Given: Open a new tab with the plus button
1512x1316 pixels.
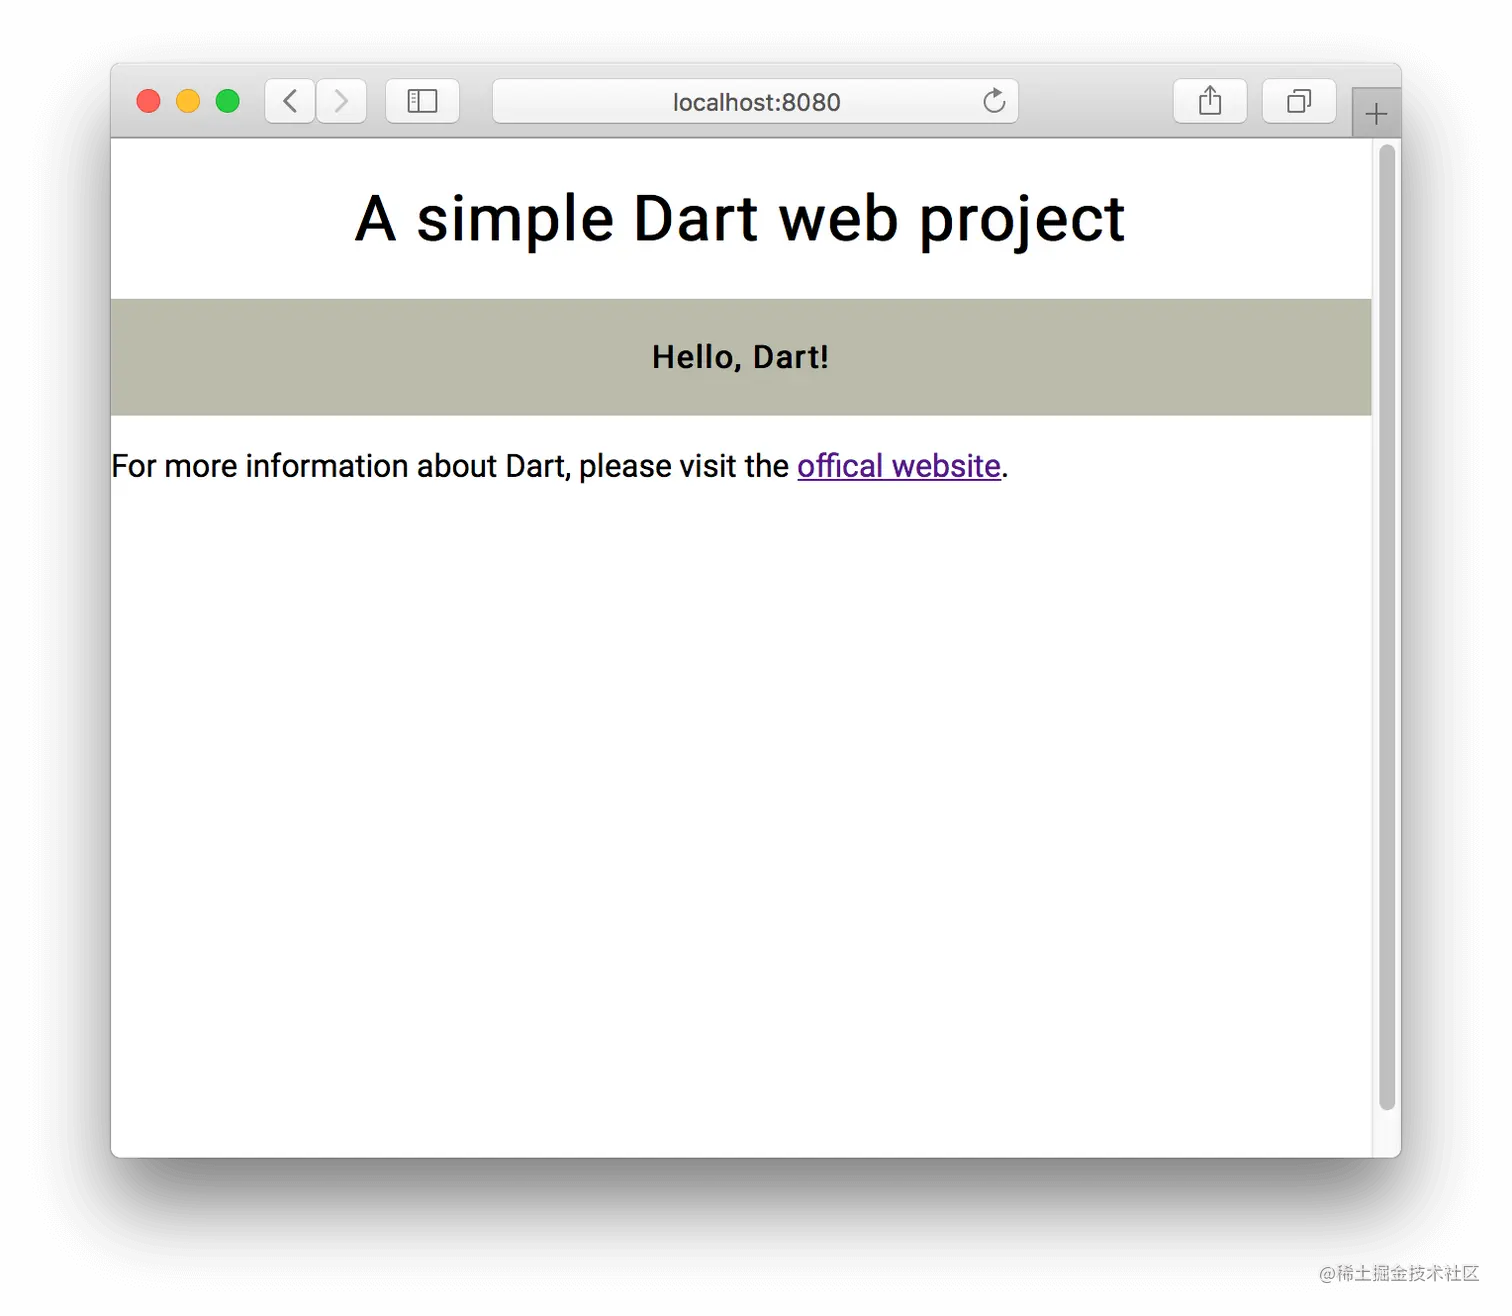Looking at the screenshot, I should (x=1376, y=113).
